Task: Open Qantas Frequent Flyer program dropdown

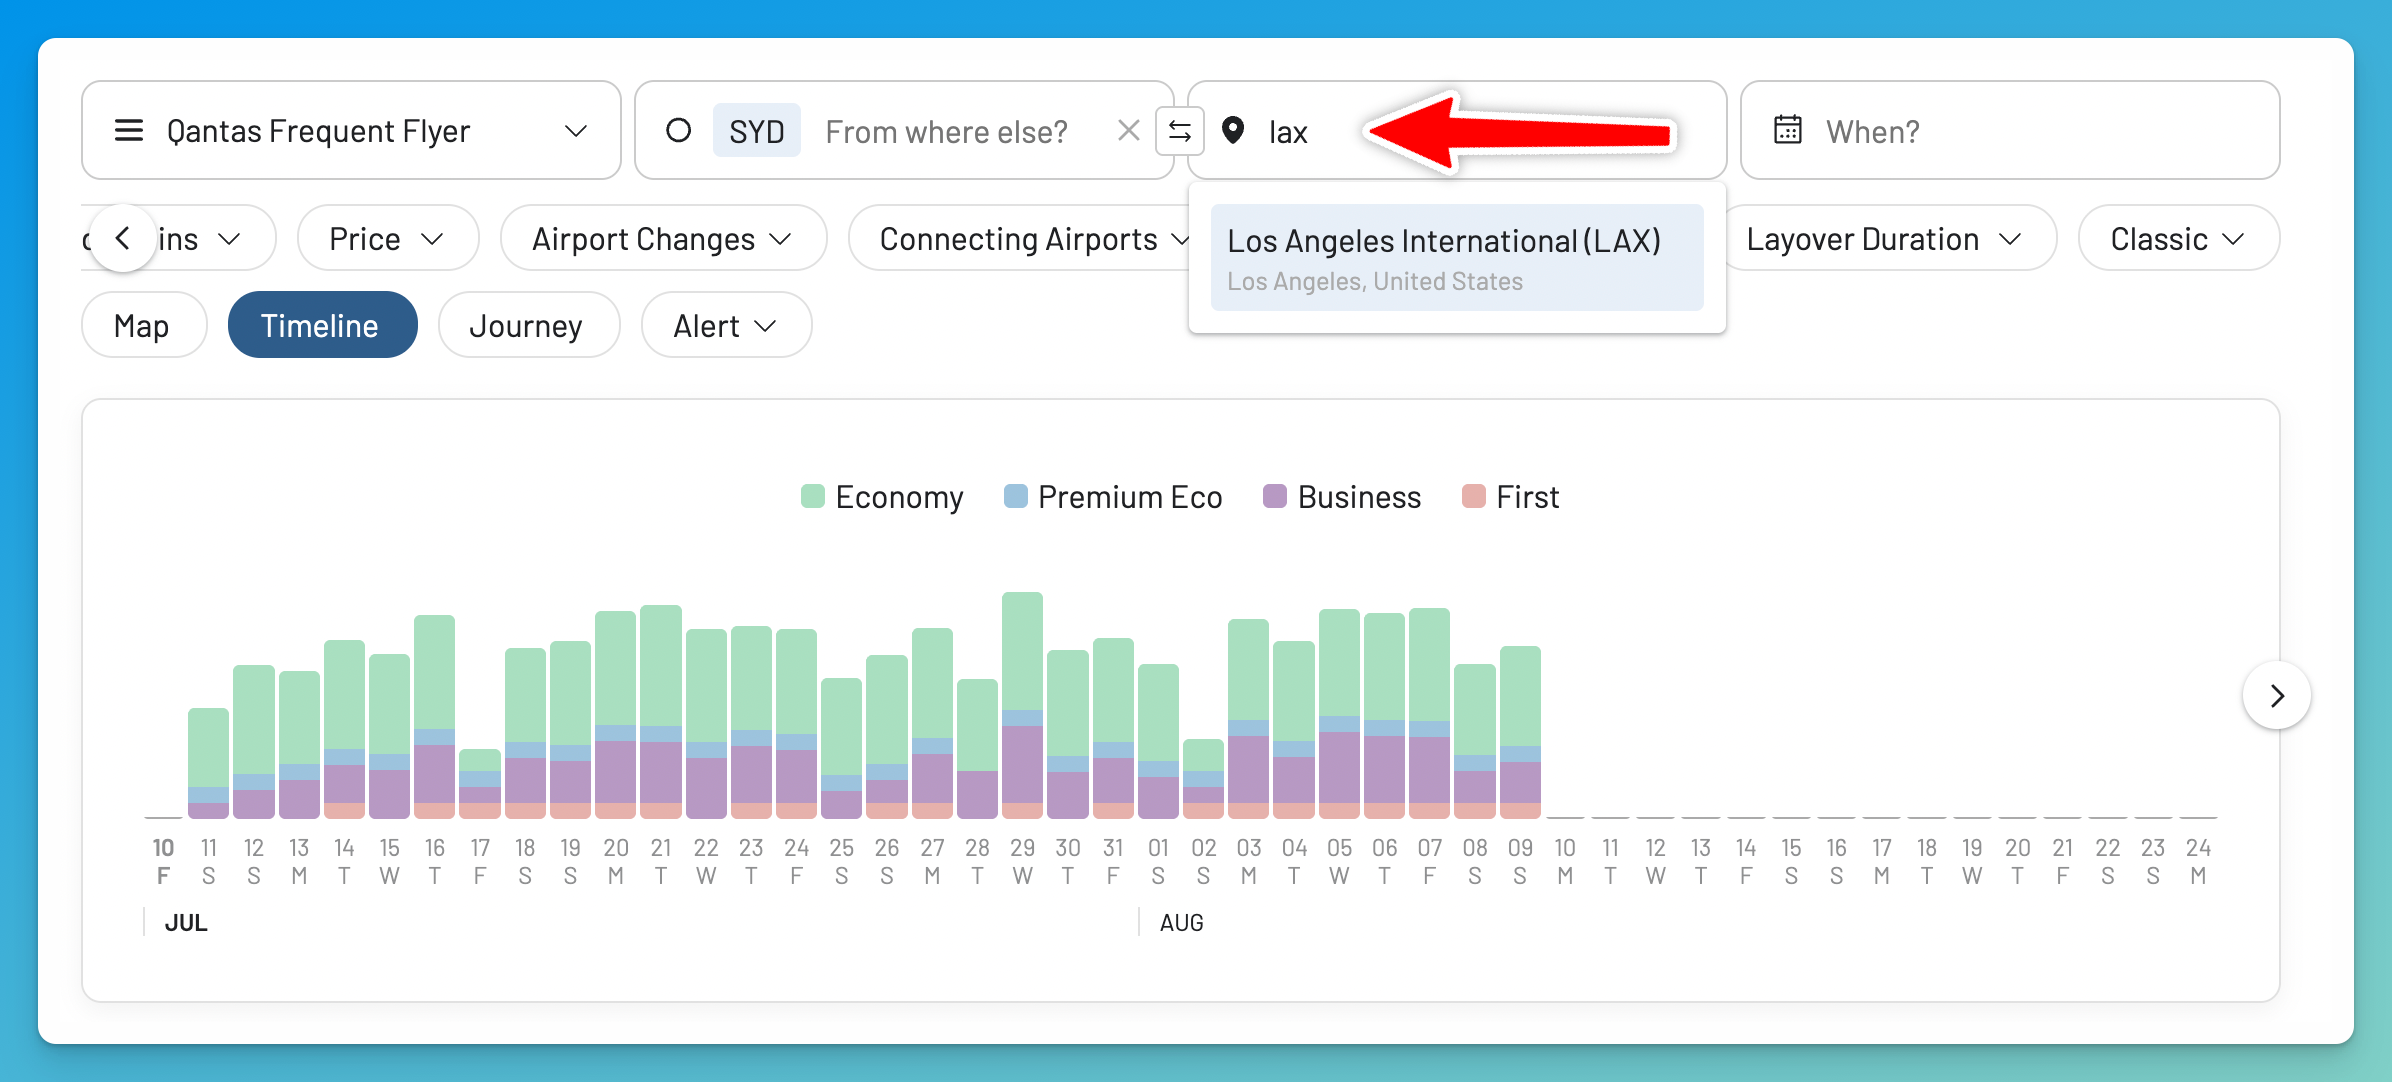Action: pyautogui.click(x=351, y=131)
